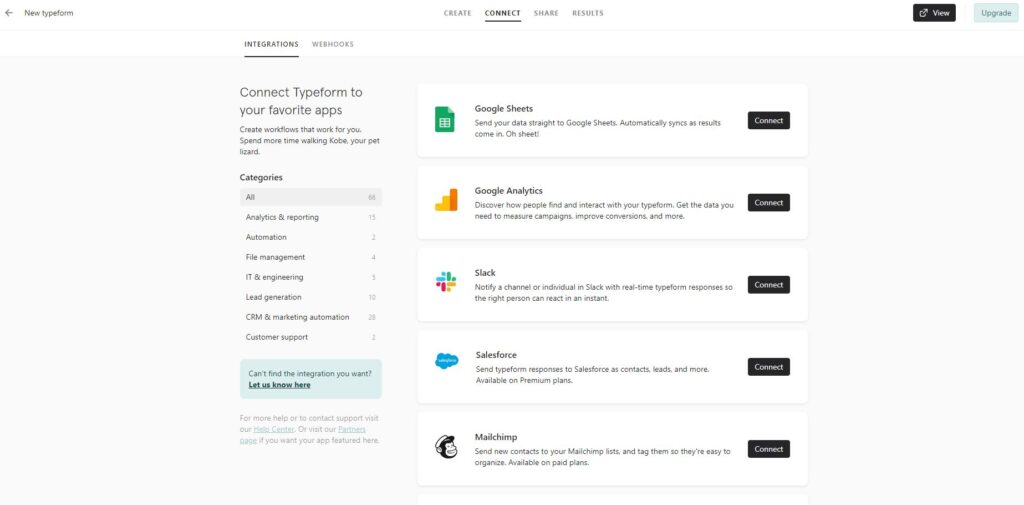The image size is (1024, 505).
Task: Click the Salesforce cloud logo
Action: tap(446, 361)
